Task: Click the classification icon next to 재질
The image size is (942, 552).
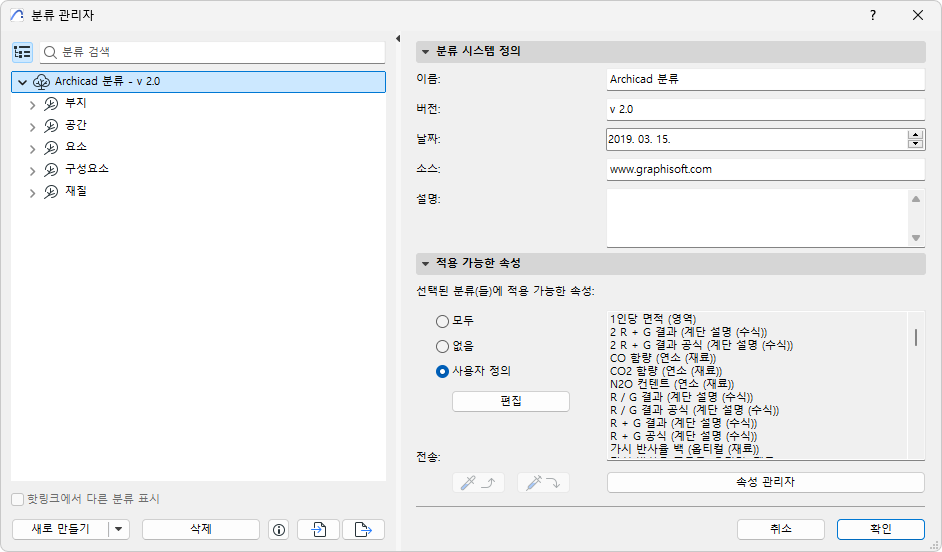Action: [x=51, y=192]
